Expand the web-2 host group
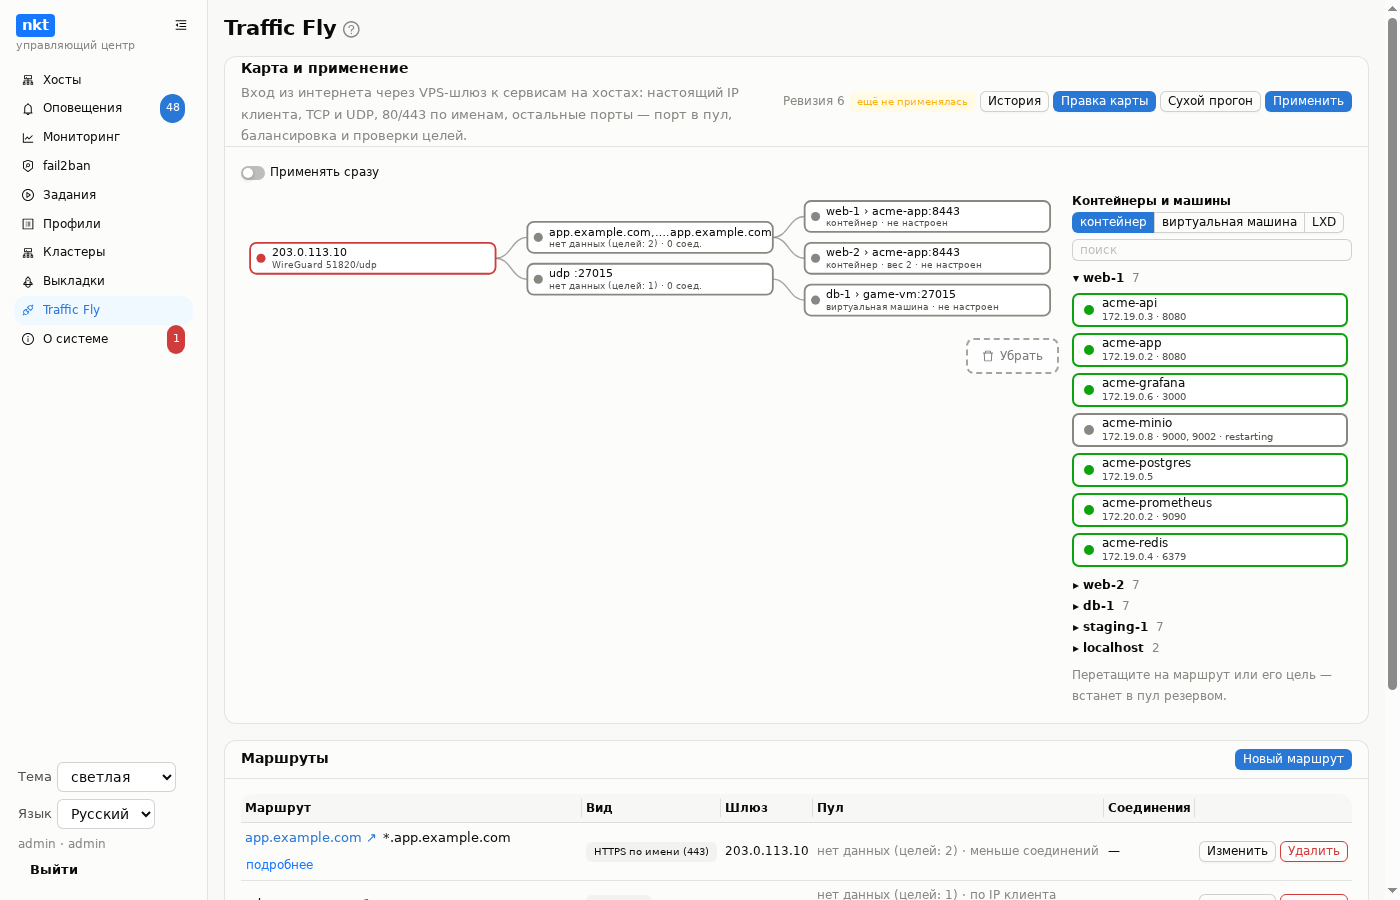Image resolution: width=1400 pixels, height=900 pixels. (x=1105, y=585)
